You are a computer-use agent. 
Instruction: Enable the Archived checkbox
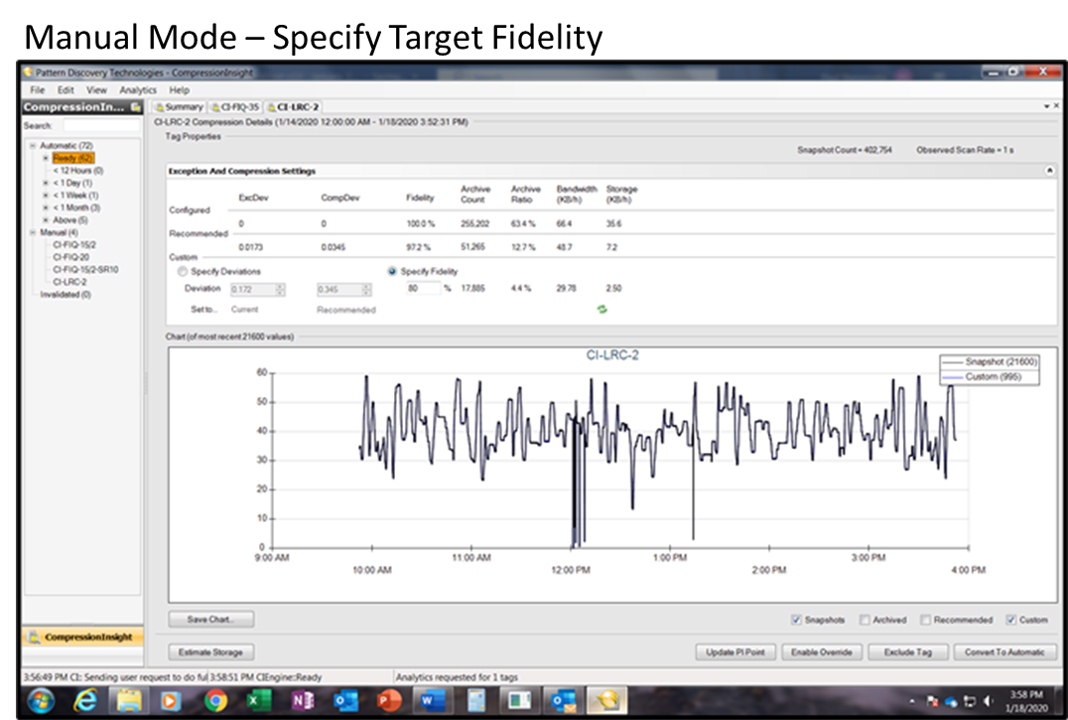(x=864, y=619)
